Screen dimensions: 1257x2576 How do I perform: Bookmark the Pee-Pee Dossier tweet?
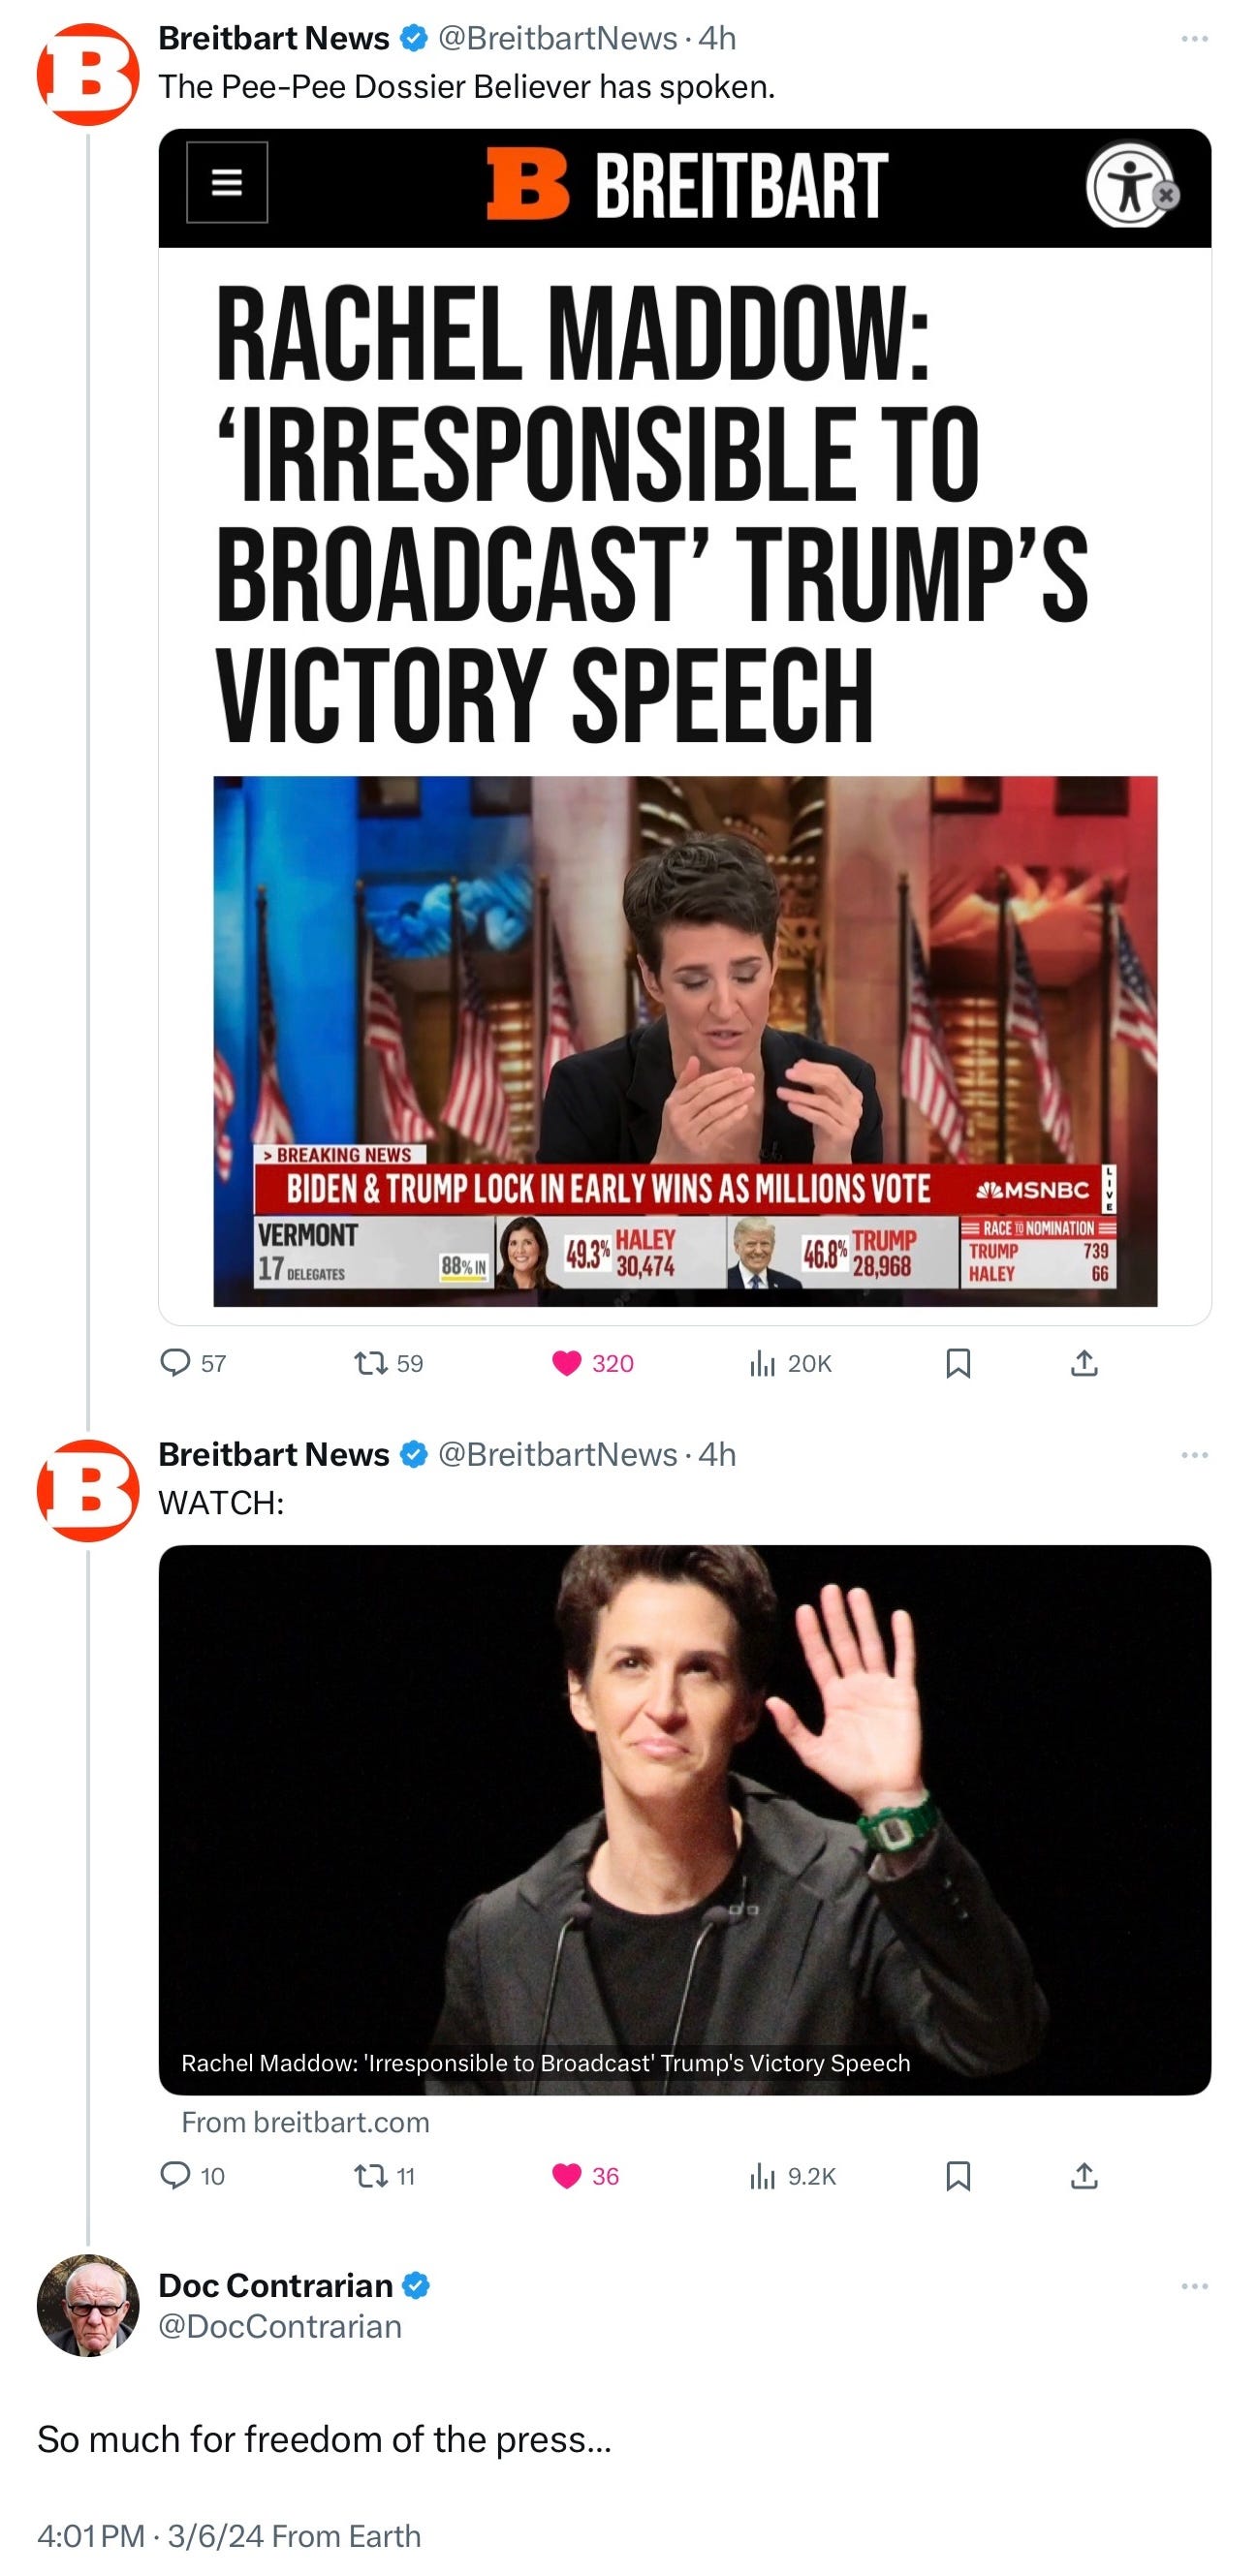tap(958, 1363)
